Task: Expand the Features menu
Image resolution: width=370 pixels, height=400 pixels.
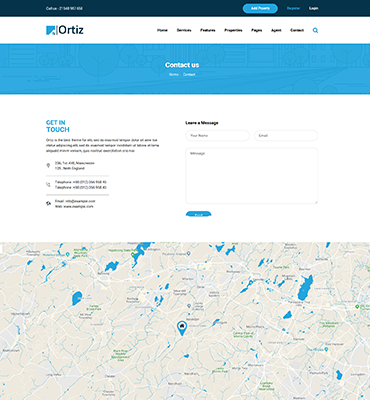Action: [208, 30]
